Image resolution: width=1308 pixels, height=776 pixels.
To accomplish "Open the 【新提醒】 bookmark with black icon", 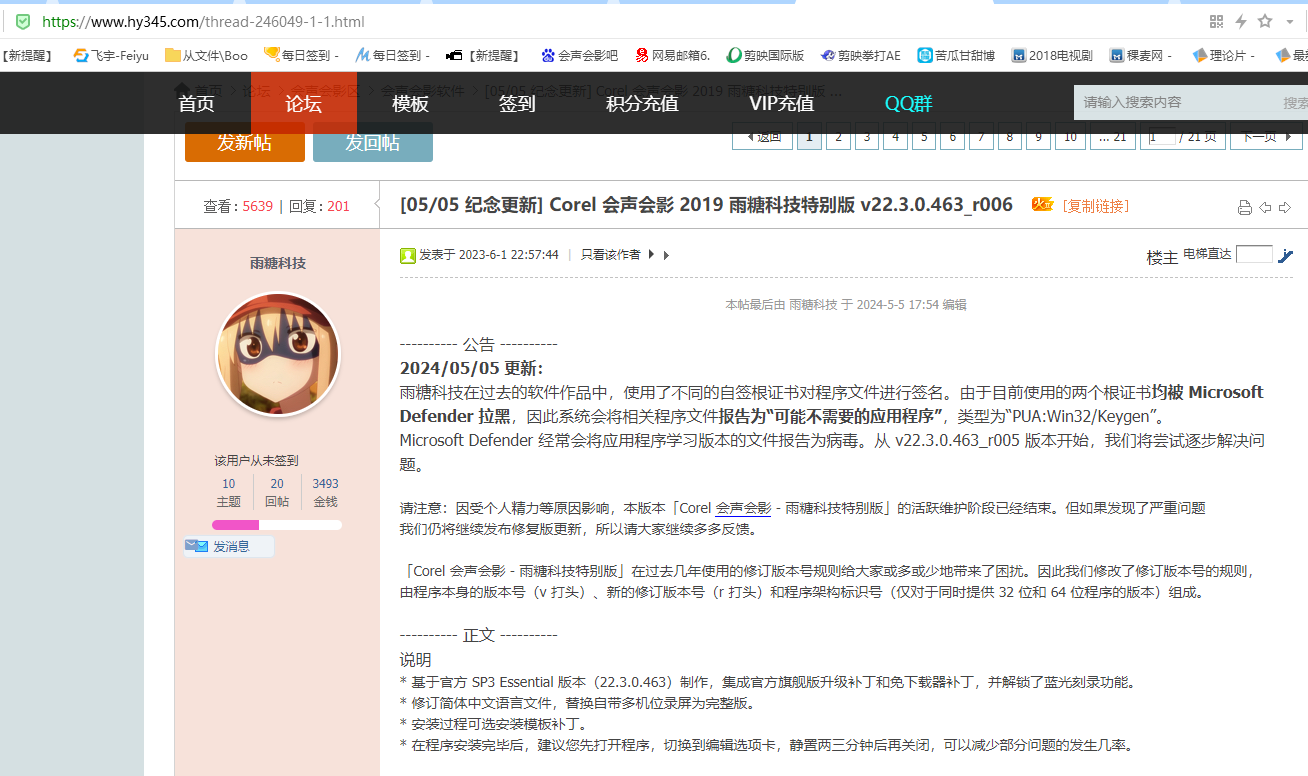I will [x=483, y=55].
